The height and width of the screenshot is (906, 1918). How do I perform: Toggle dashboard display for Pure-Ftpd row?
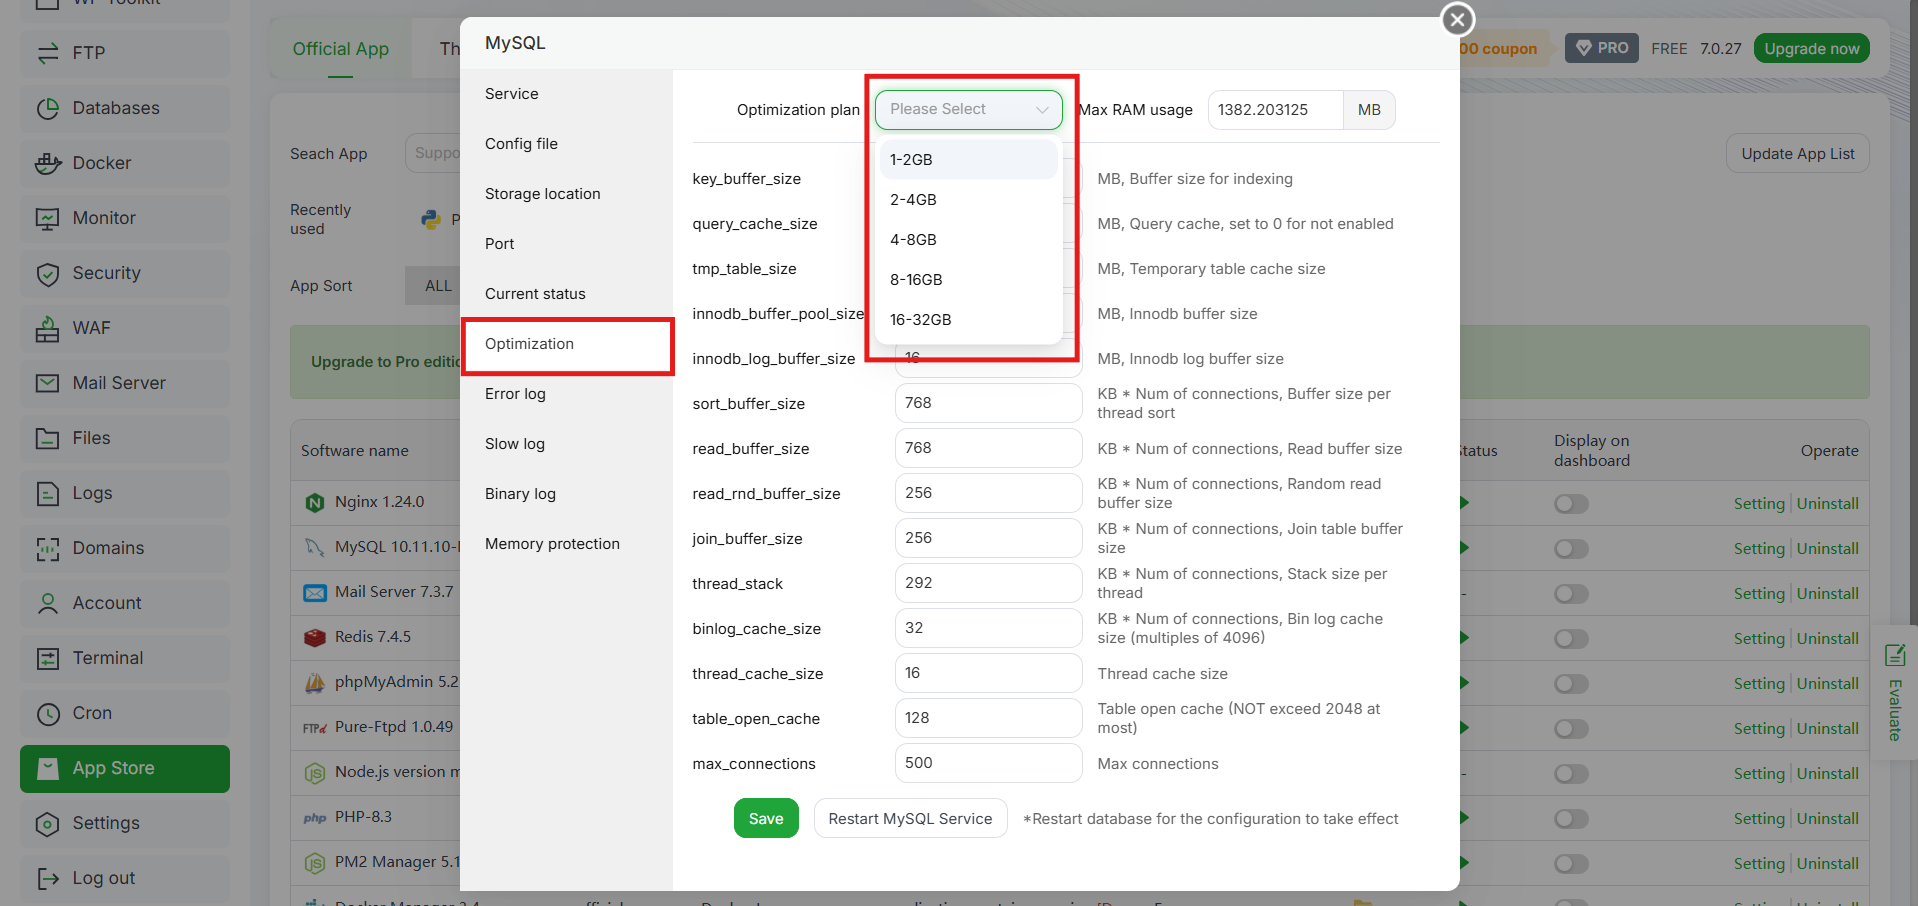coord(1571,729)
